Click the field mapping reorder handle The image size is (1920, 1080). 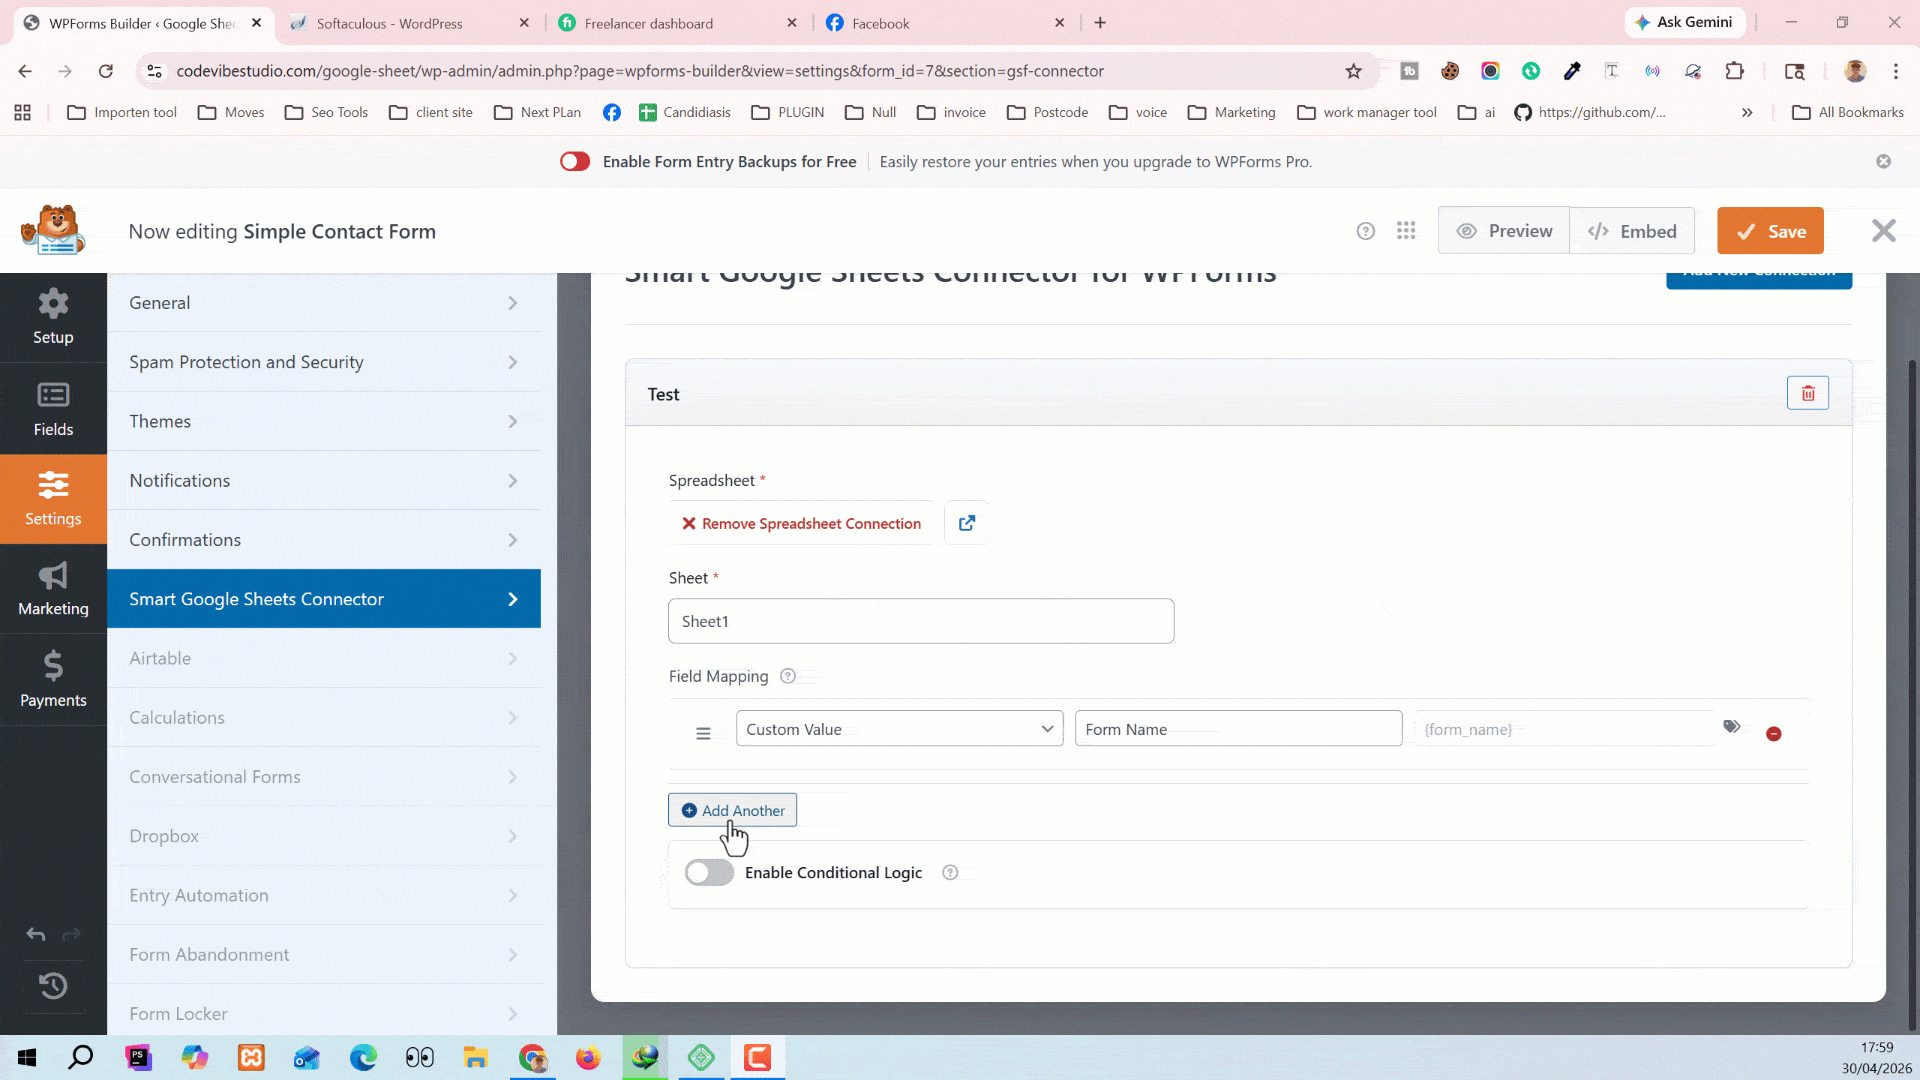coord(703,734)
